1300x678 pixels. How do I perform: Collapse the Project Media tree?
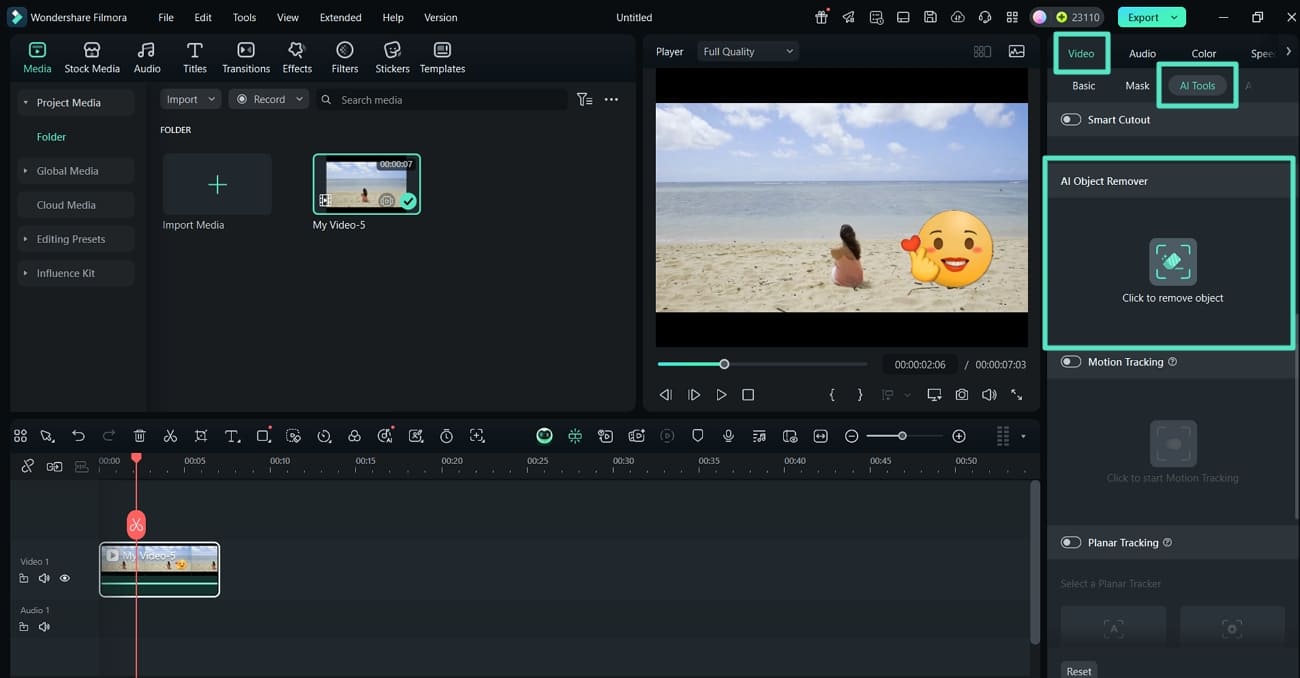[x=25, y=103]
